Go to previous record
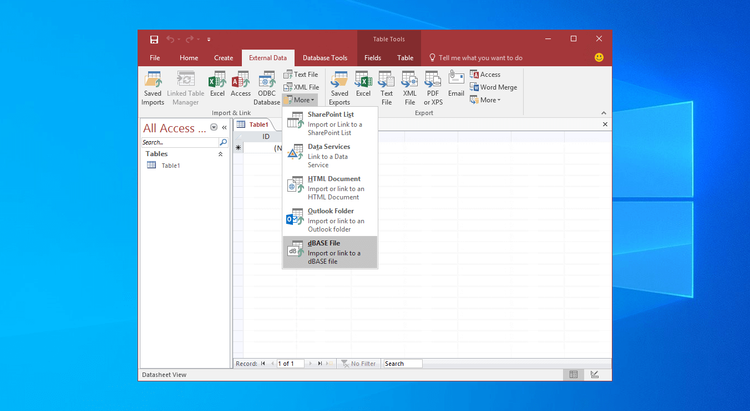This screenshot has width=750, height=411. pyautogui.click(x=272, y=364)
